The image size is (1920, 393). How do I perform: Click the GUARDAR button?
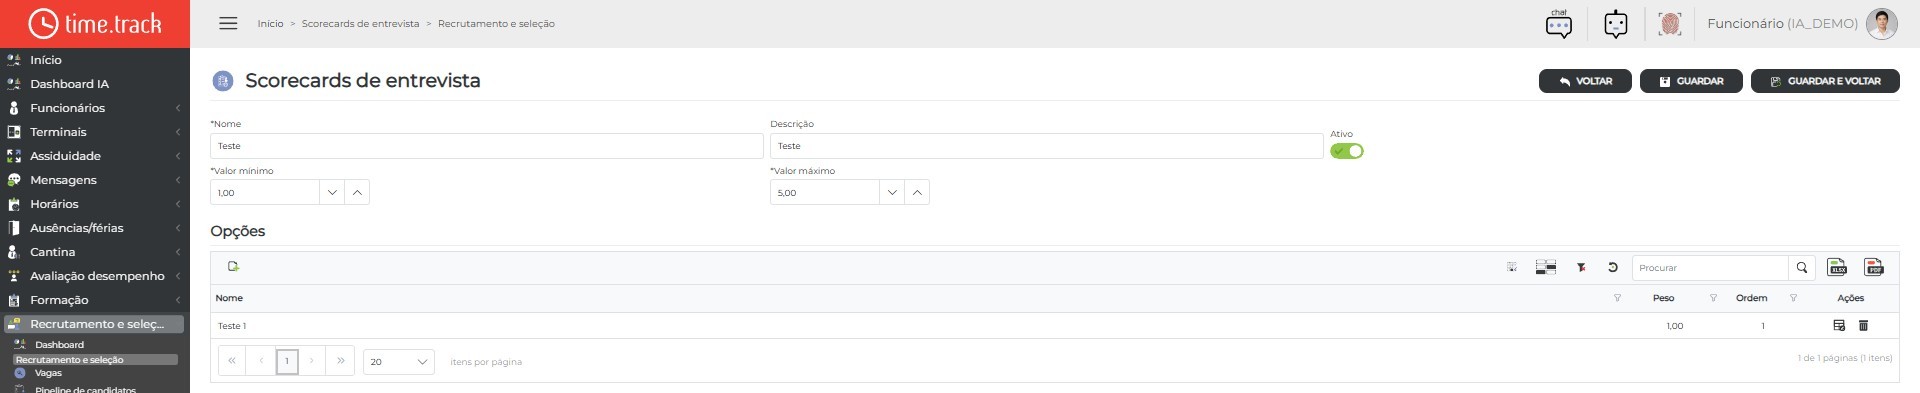pos(1691,81)
